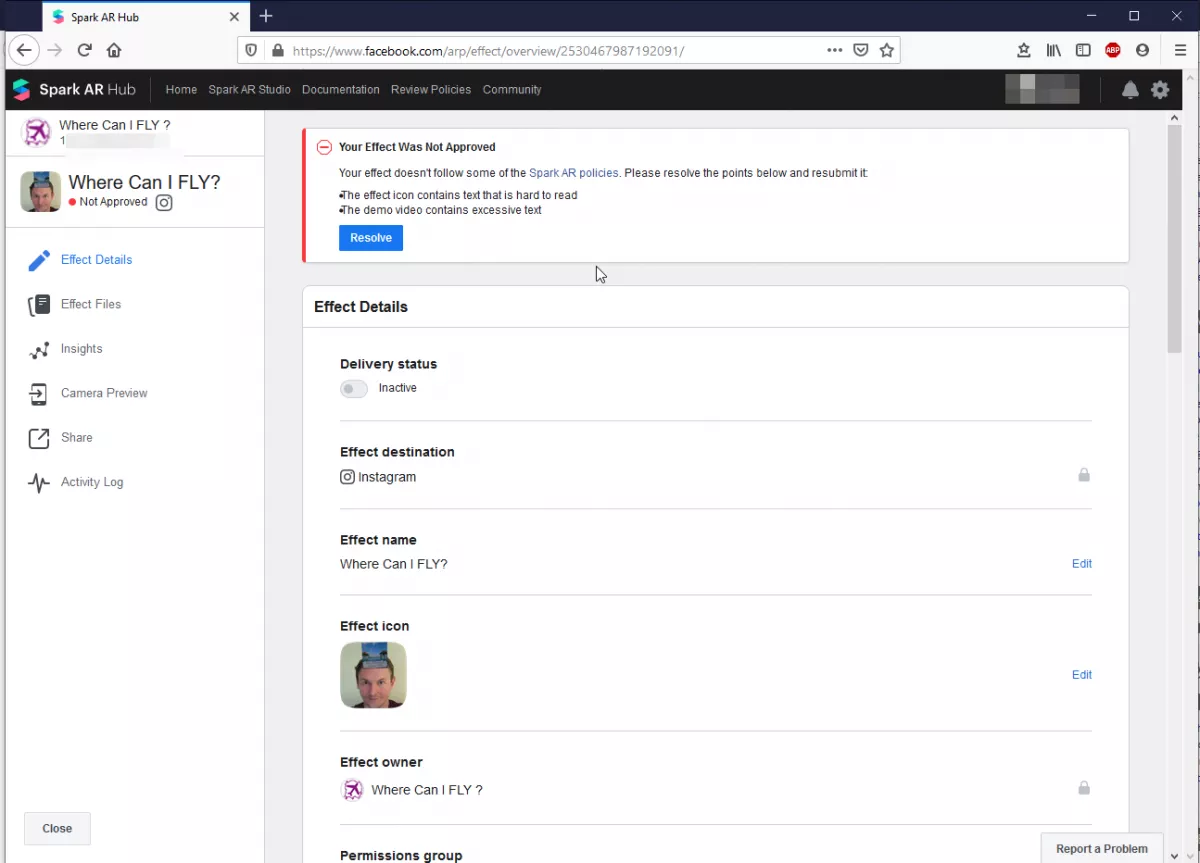Click the Activity Log pulse icon
This screenshot has height=863, width=1200.
(x=39, y=483)
